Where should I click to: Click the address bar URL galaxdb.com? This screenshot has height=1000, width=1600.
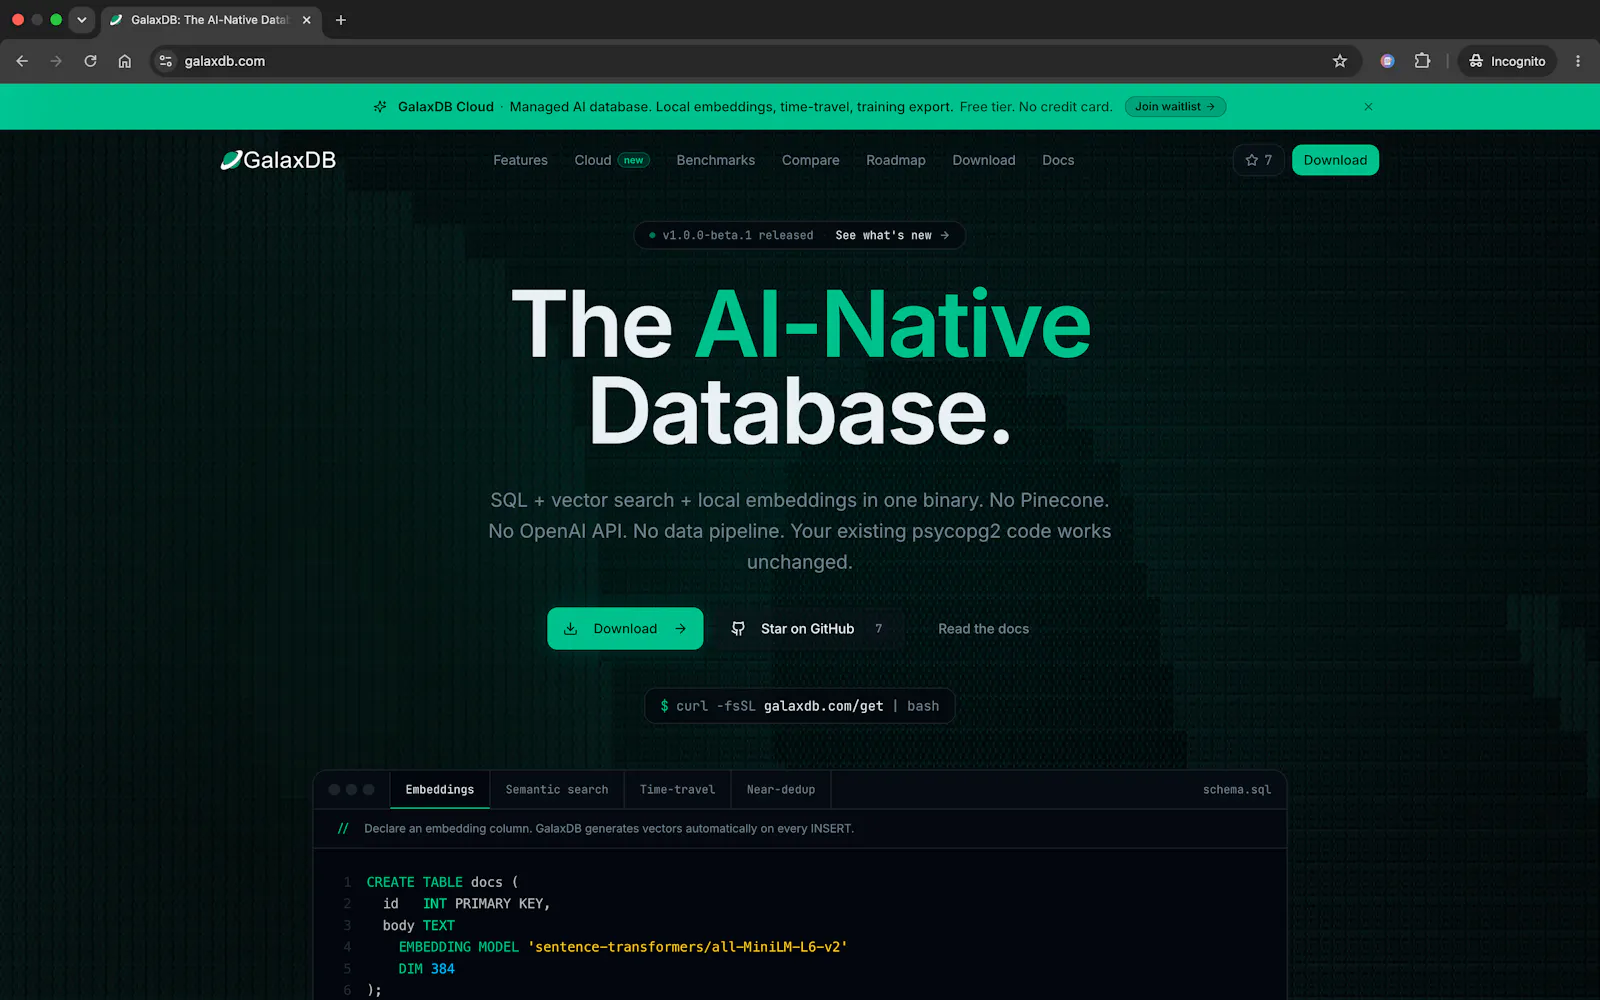[x=225, y=61]
